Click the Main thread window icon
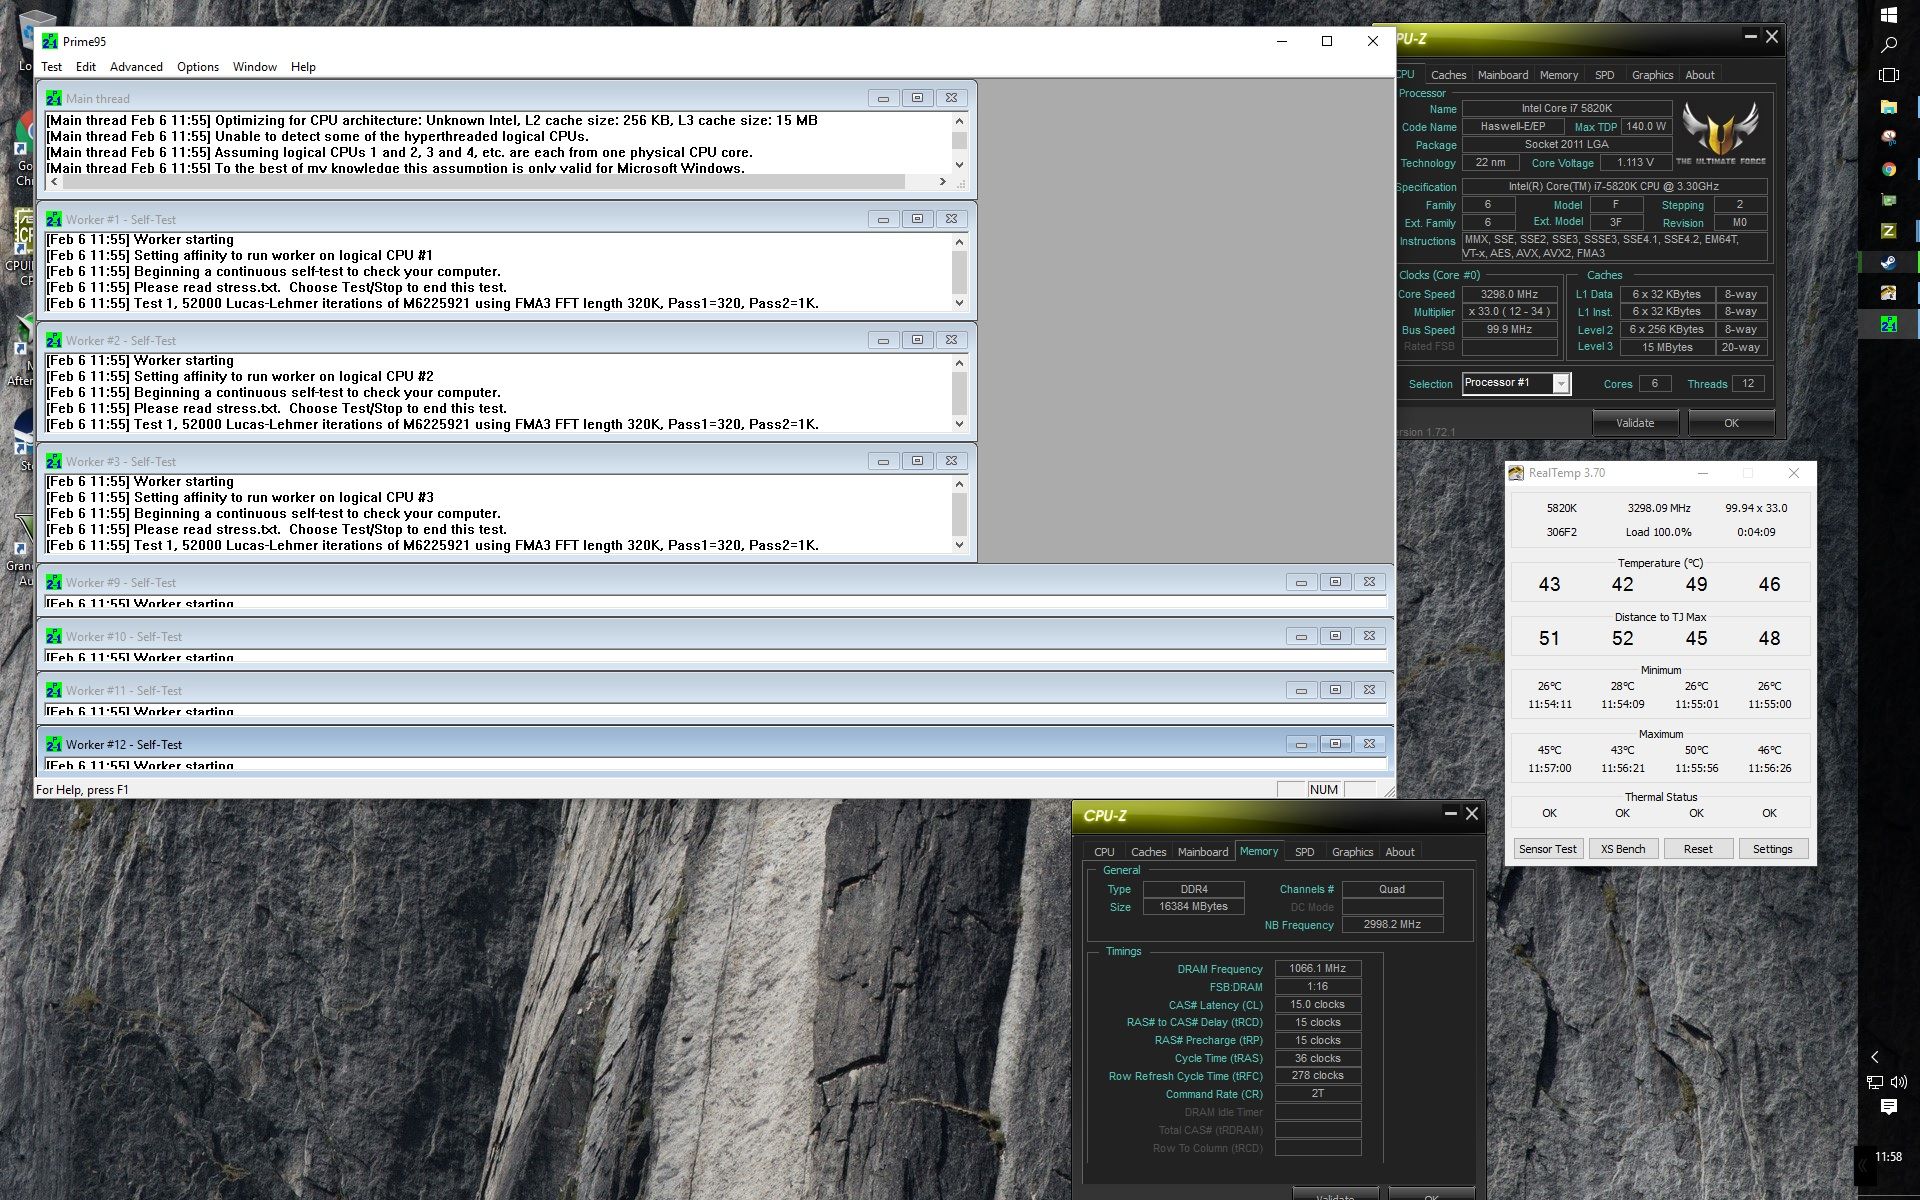 pos(54,98)
